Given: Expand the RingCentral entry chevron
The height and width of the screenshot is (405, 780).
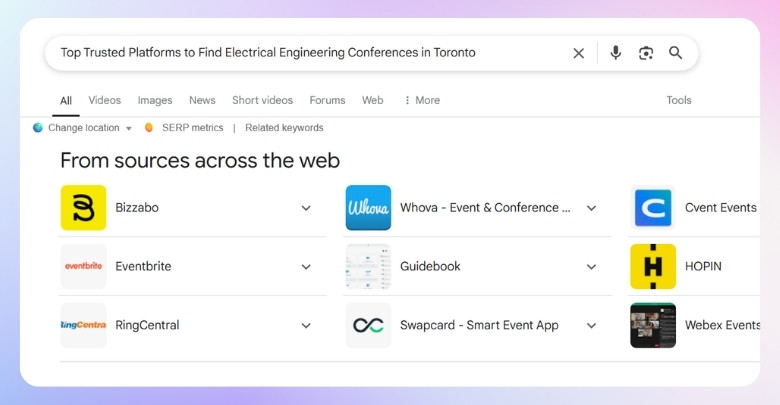Looking at the screenshot, I should pos(306,325).
